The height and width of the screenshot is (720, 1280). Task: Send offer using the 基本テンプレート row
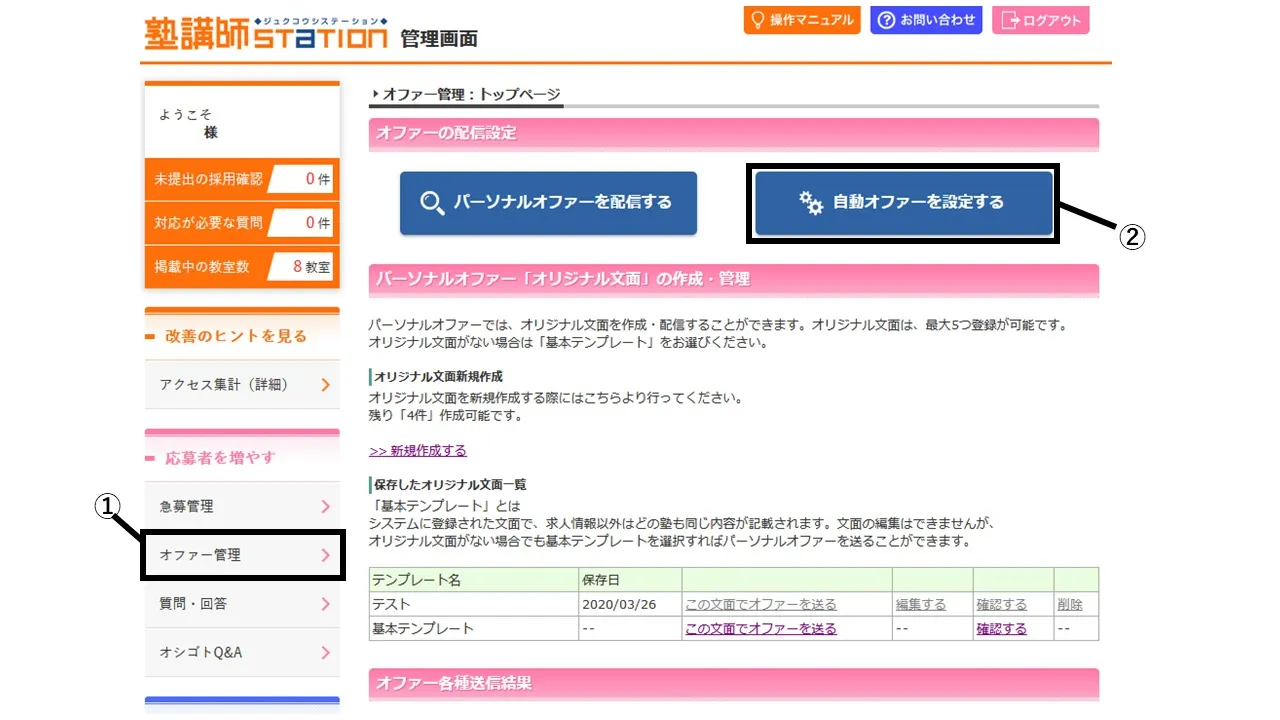(760, 629)
